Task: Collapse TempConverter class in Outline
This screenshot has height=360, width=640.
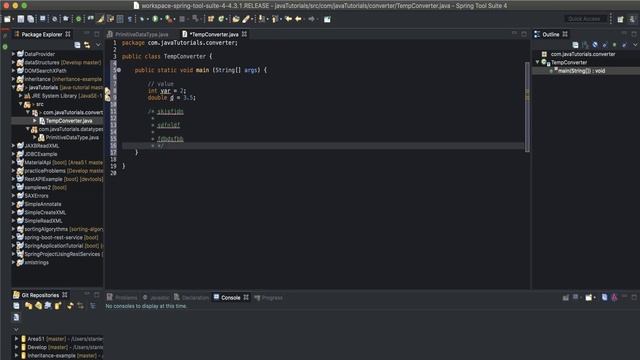Action: pos(538,62)
